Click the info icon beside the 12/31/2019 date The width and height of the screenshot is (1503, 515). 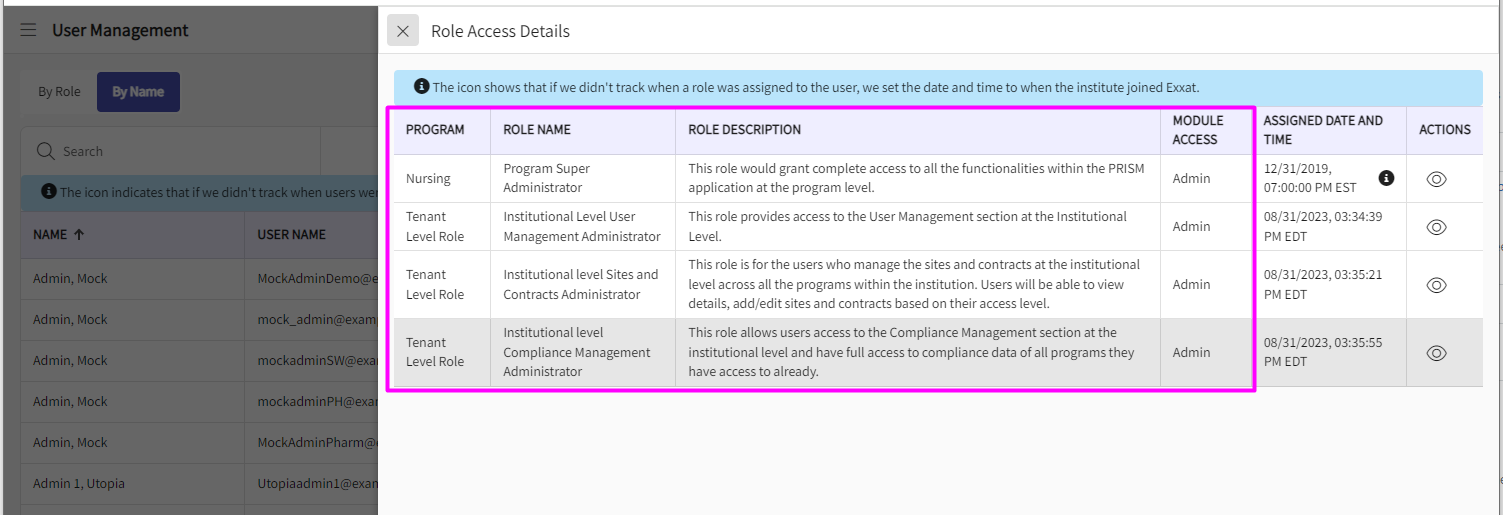(x=1386, y=178)
